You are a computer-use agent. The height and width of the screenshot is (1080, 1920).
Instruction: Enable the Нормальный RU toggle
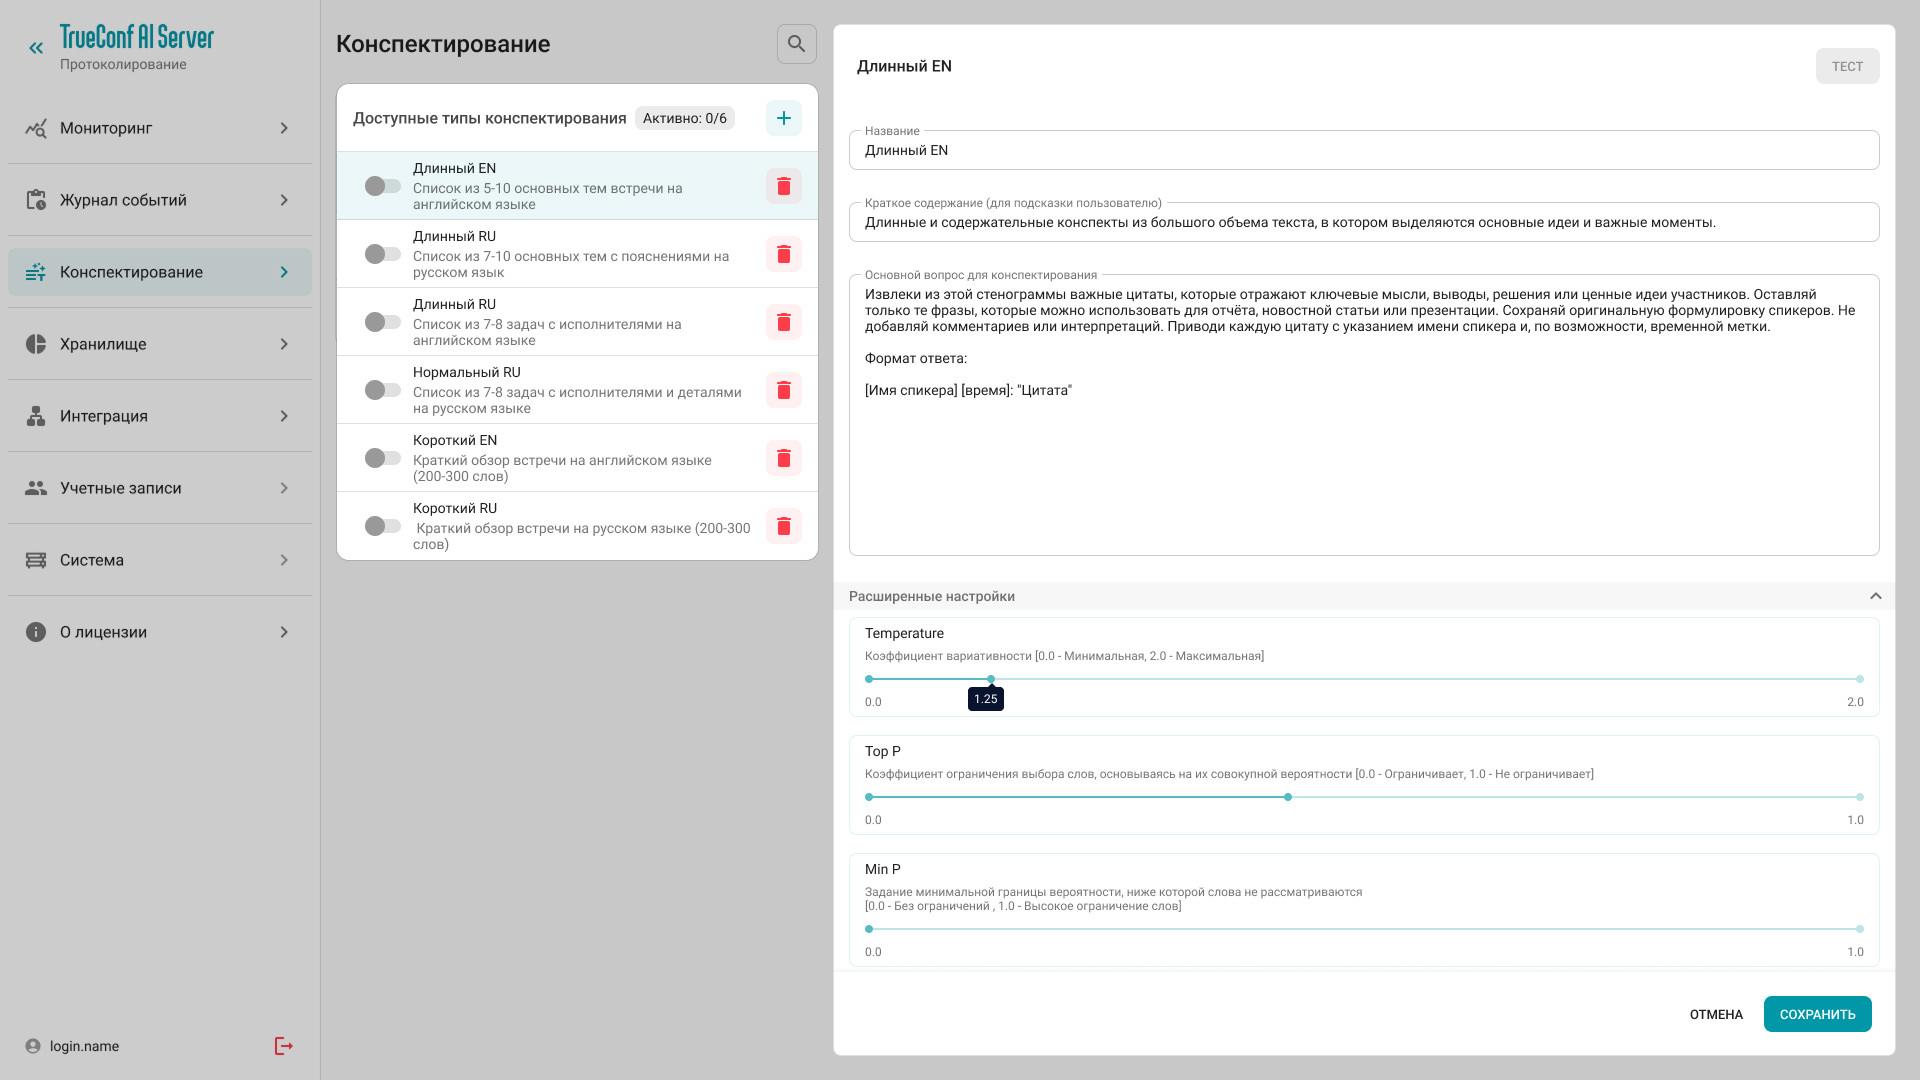click(x=382, y=390)
